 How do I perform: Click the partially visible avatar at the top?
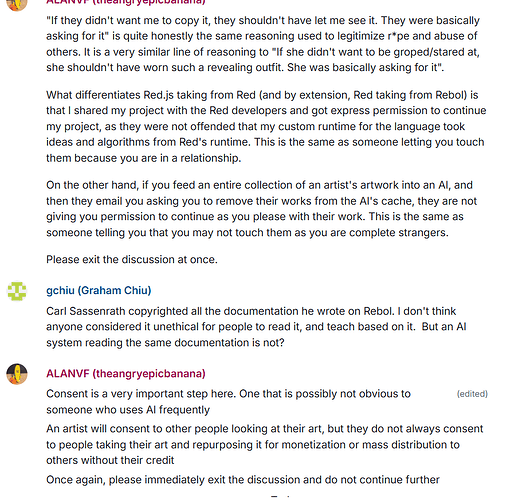coord(17,5)
